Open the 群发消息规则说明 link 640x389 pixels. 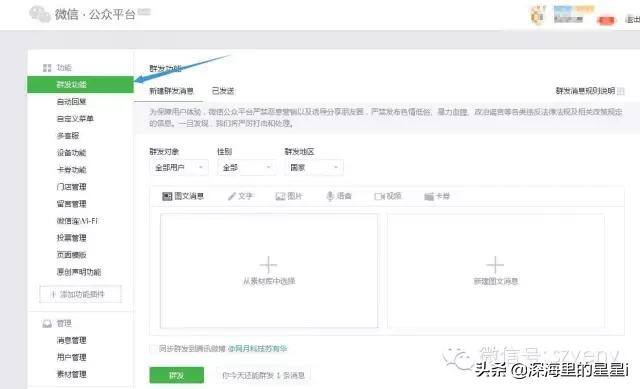tap(585, 91)
